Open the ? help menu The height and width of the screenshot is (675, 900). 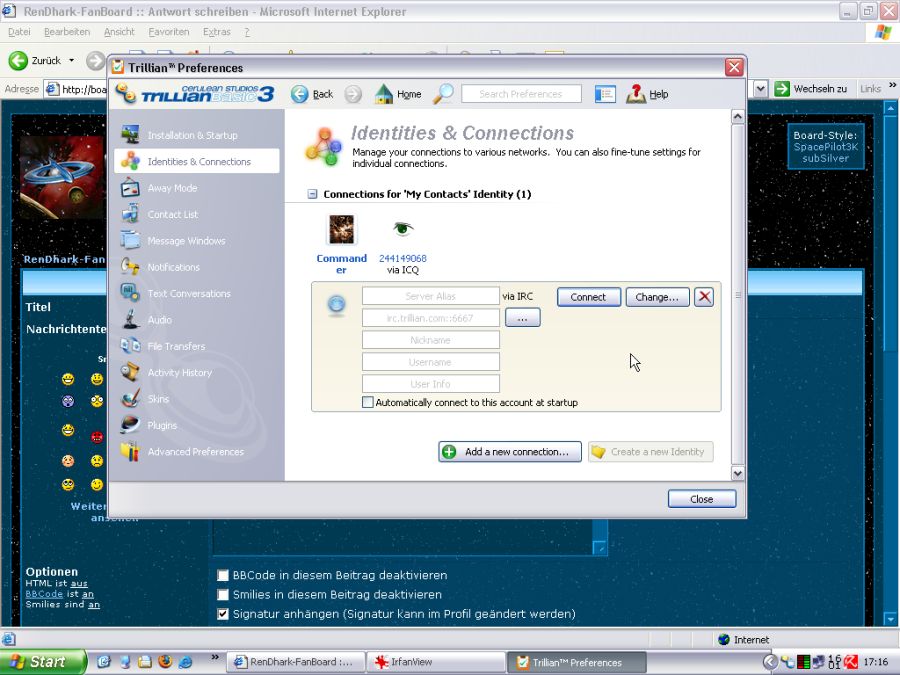(247, 32)
